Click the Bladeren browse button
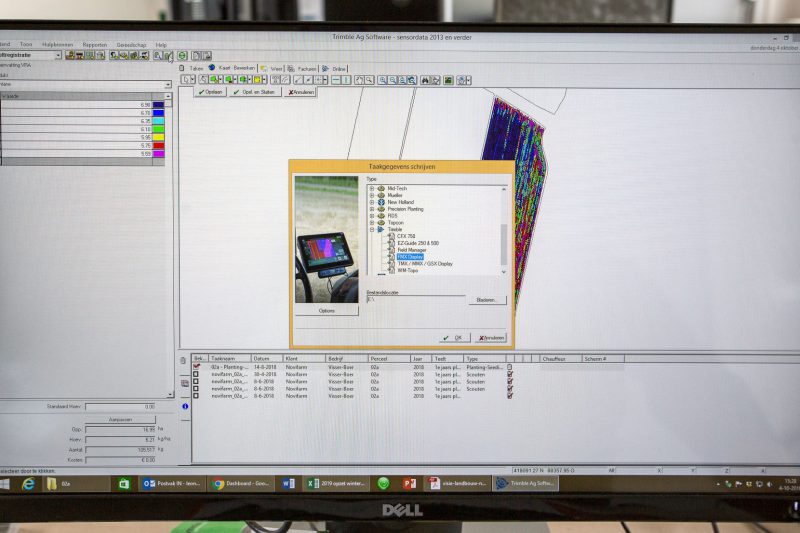 click(487, 300)
